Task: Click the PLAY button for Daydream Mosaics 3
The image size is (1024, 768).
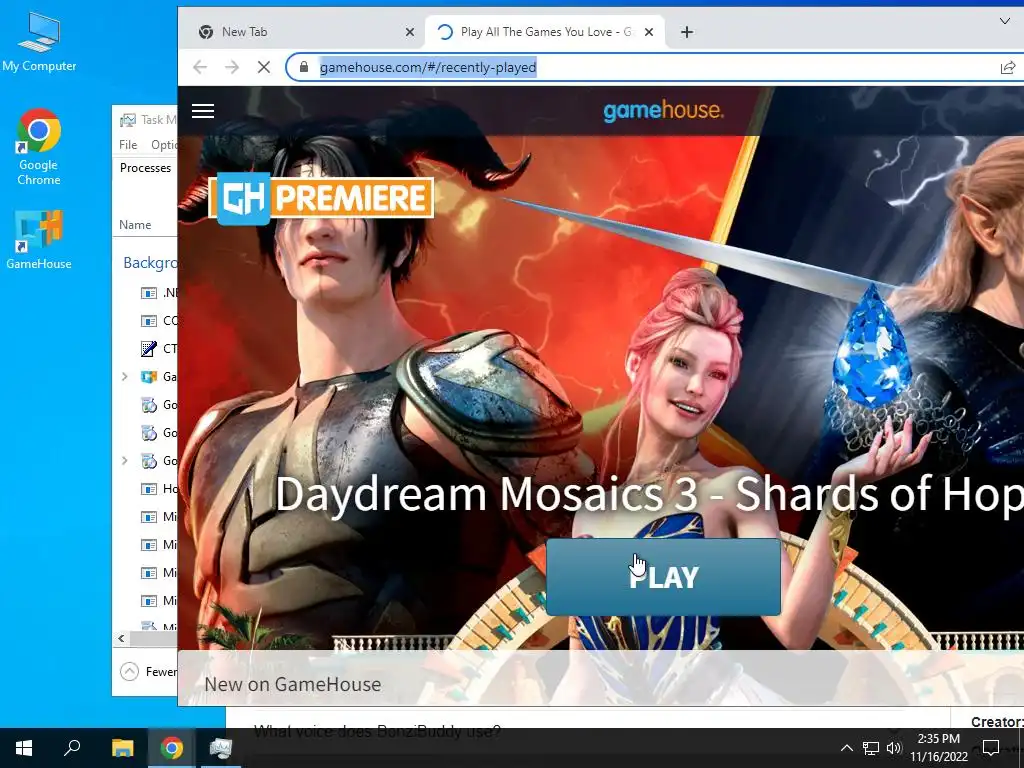Action: [663, 577]
